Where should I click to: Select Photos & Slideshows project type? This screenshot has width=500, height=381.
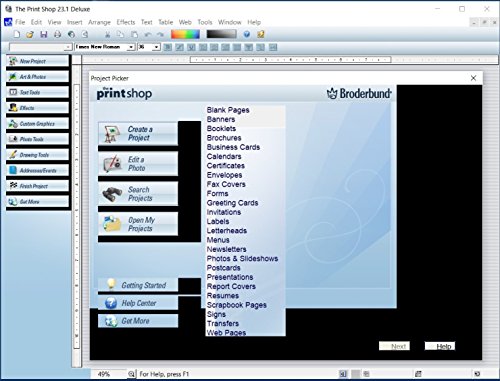pos(242,258)
